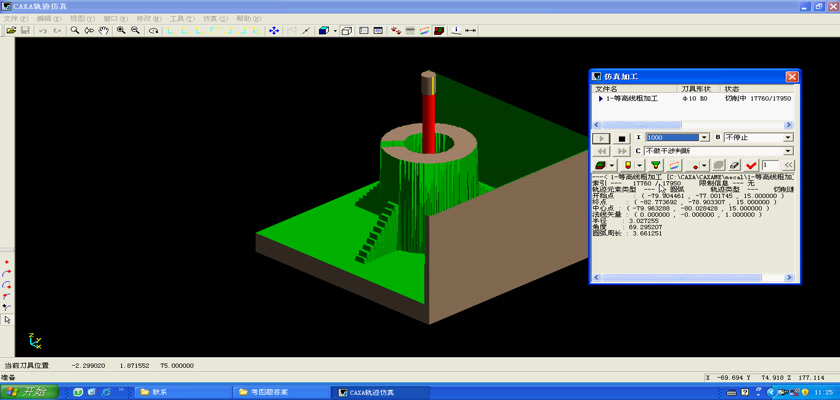Click the yellow-red tool display icon
840x400 pixels.
pyautogui.click(x=627, y=165)
